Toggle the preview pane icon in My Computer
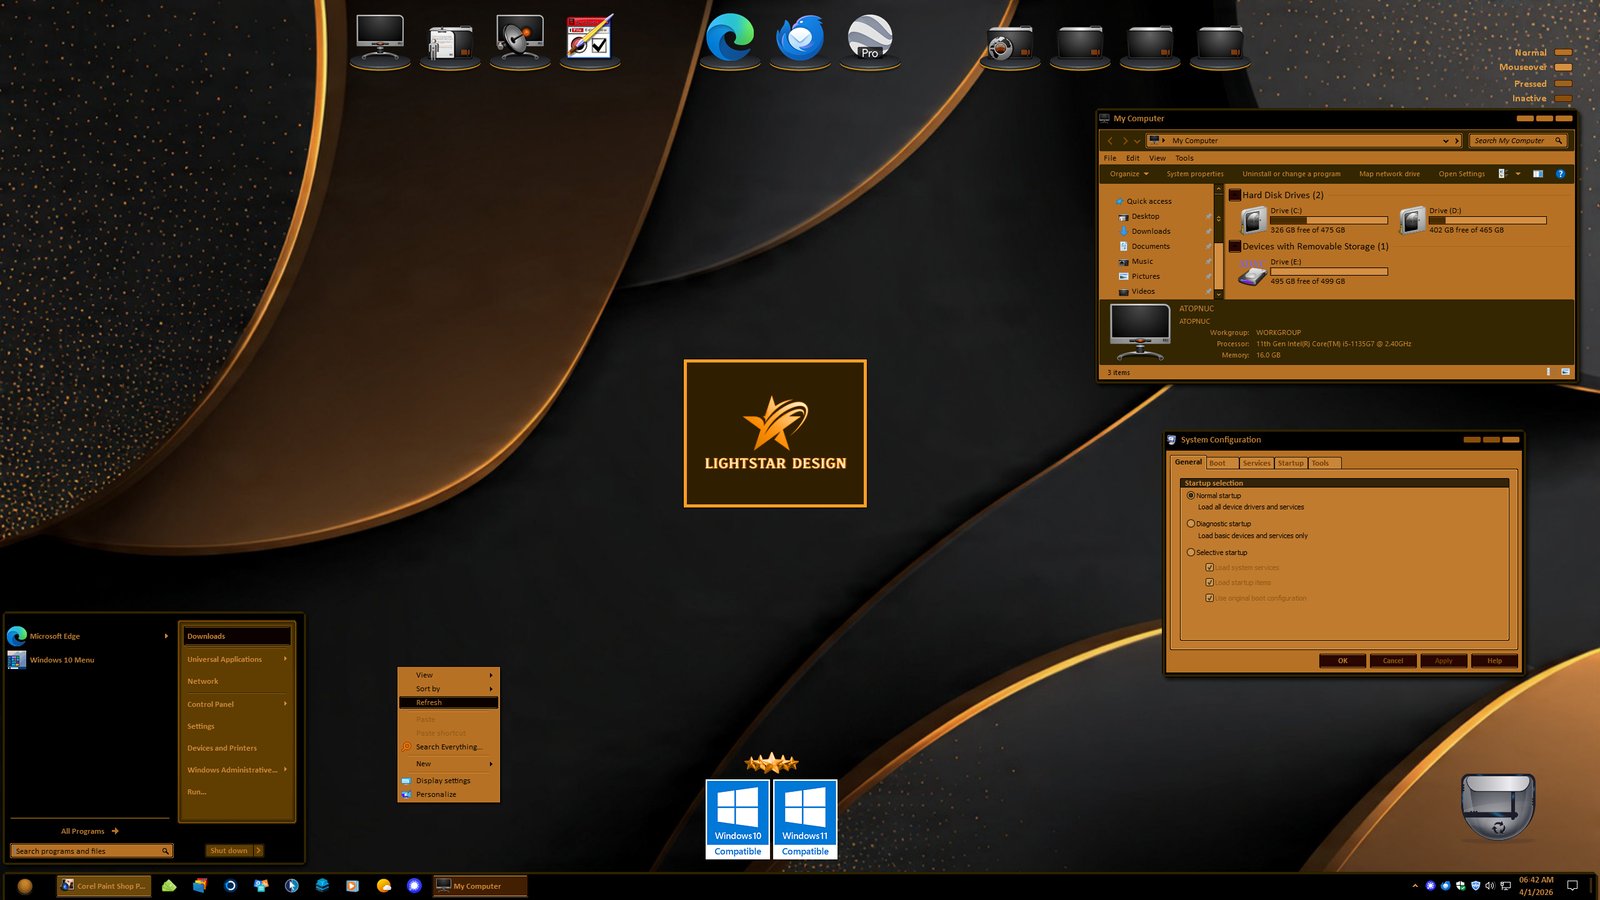Image resolution: width=1600 pixels, height=900 pixels. (1538, 174)
